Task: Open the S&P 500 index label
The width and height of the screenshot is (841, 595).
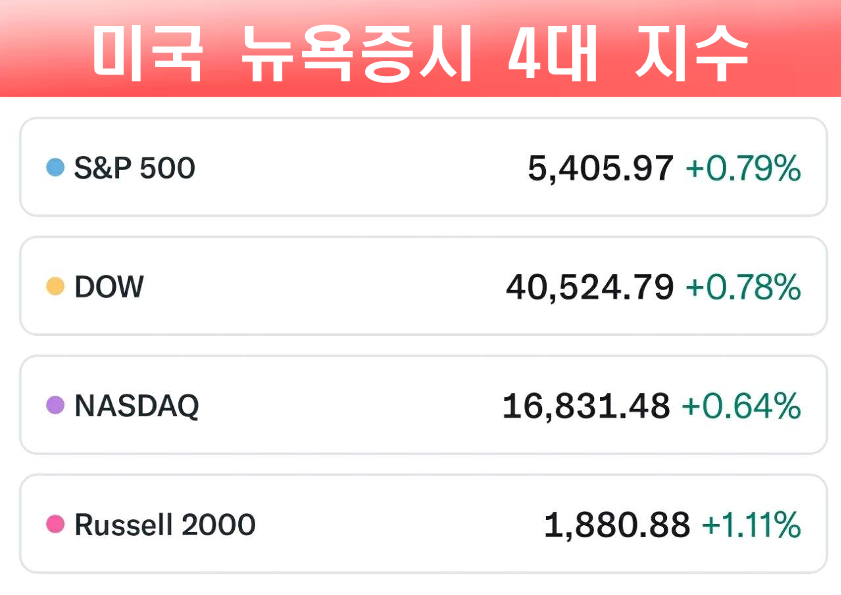Action: click(135, 168)
